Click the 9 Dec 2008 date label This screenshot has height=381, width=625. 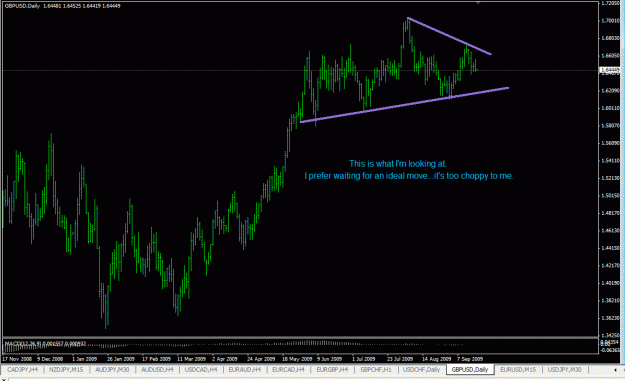(x=50, y=359)
